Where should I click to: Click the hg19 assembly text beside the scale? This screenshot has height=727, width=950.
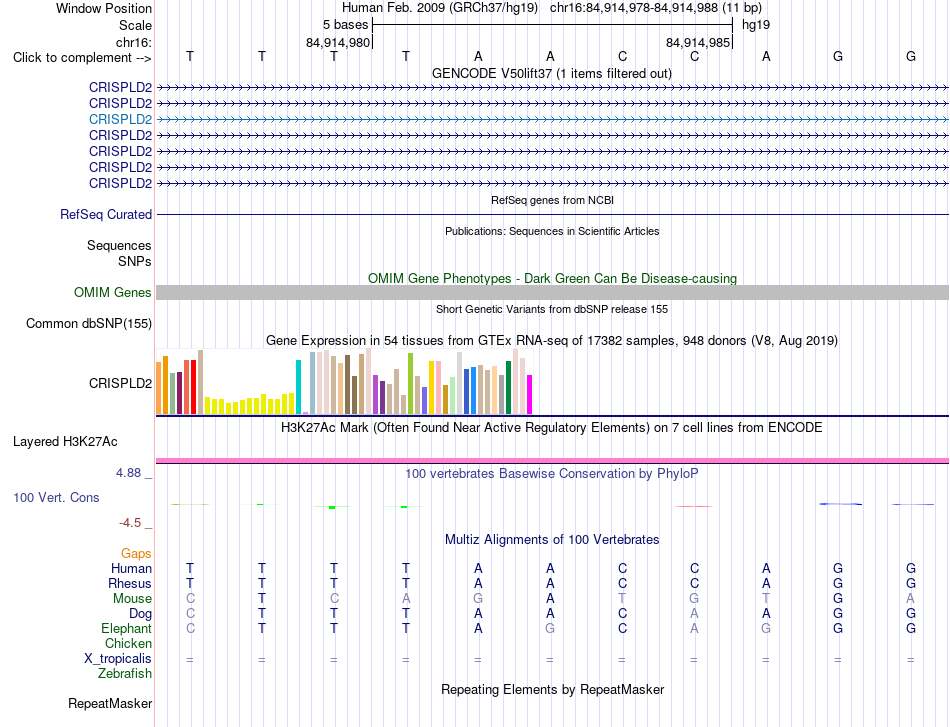(x=756, y=25)
